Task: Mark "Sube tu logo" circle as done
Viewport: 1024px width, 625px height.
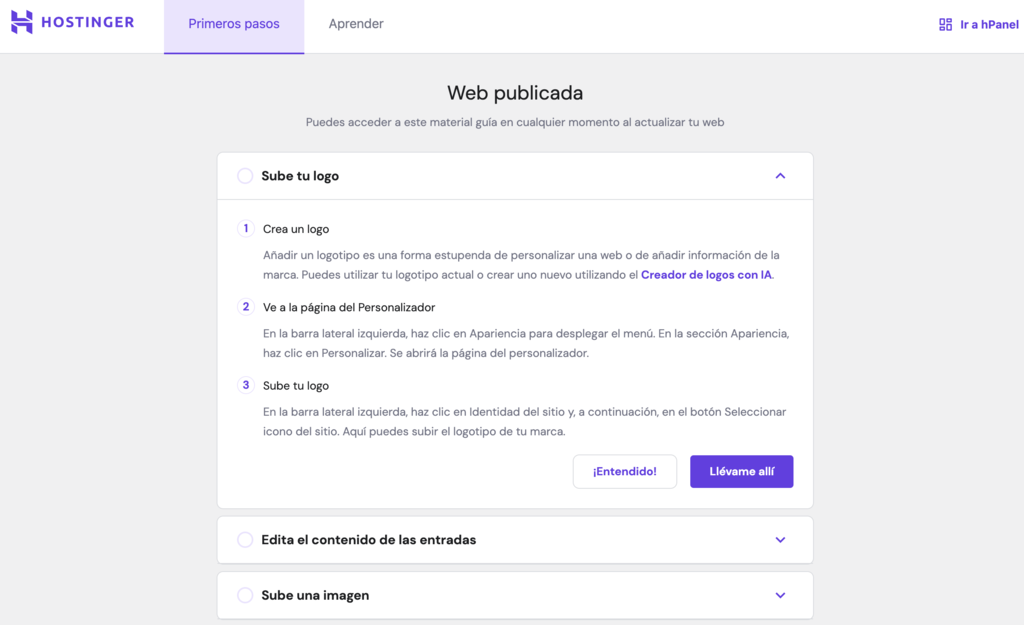Action: 245,176
